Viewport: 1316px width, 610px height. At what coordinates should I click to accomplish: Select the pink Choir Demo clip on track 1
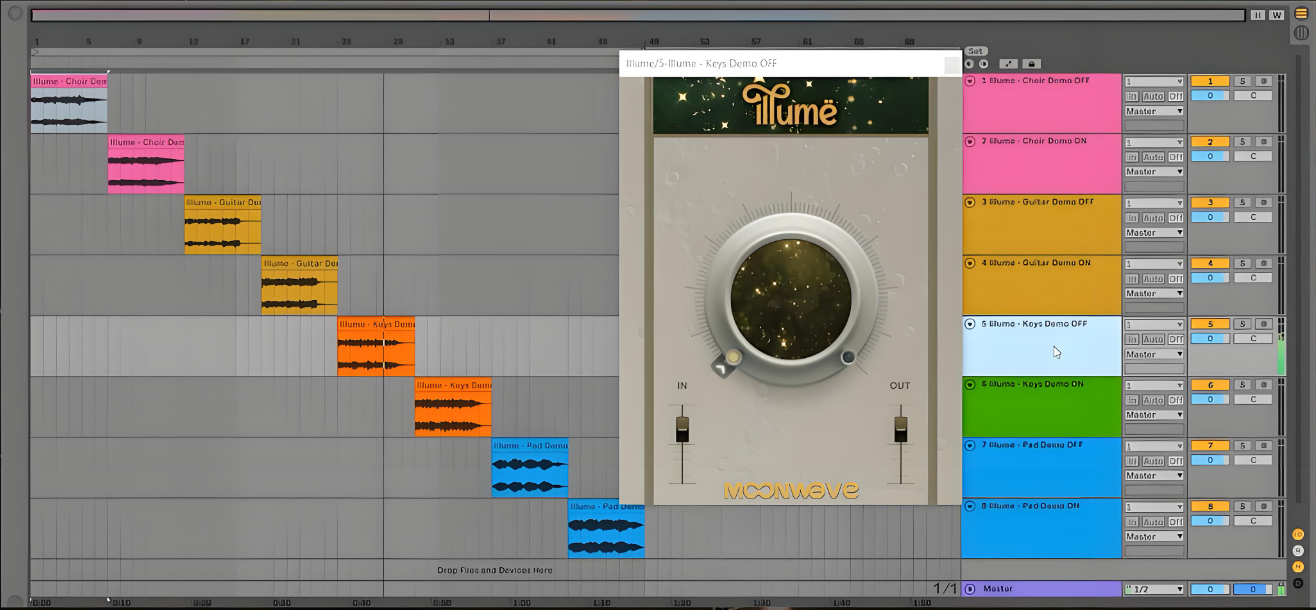tap(68, 103)
